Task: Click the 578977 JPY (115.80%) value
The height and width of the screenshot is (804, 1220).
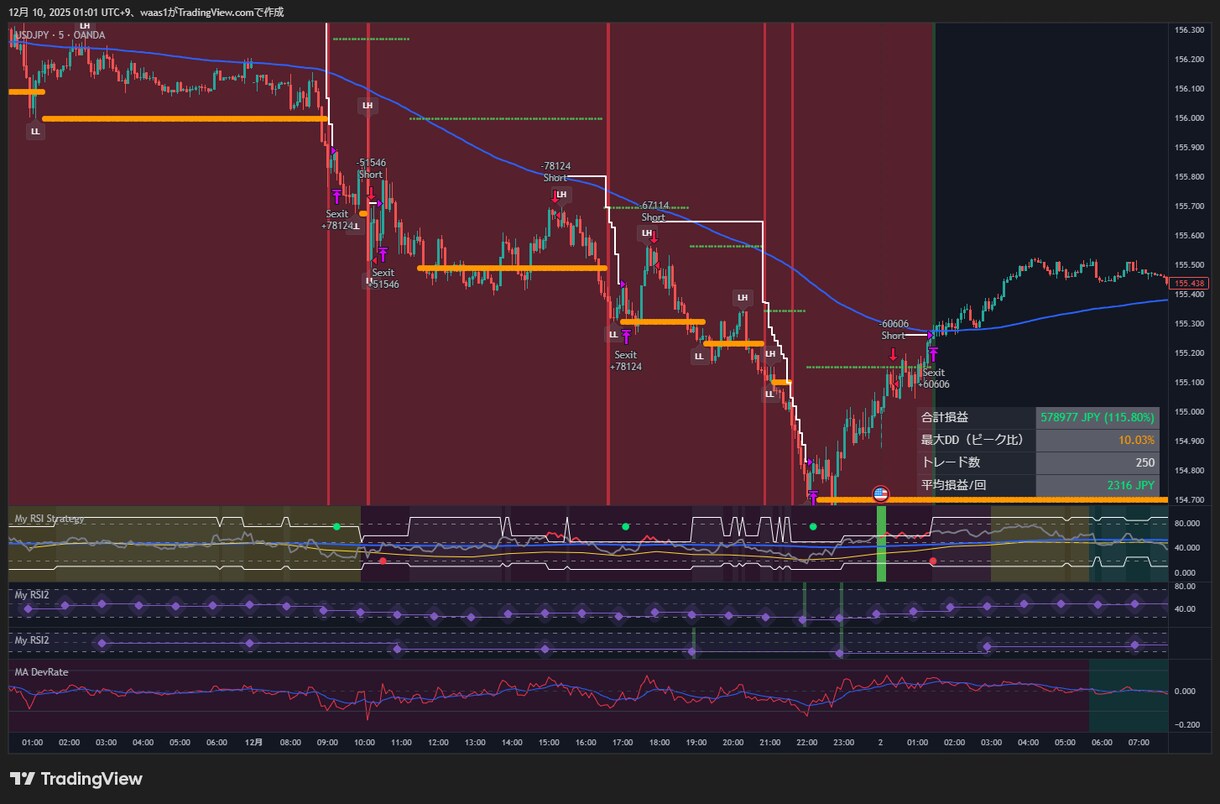Action: pyautogui.click(x=1097, y=417)
